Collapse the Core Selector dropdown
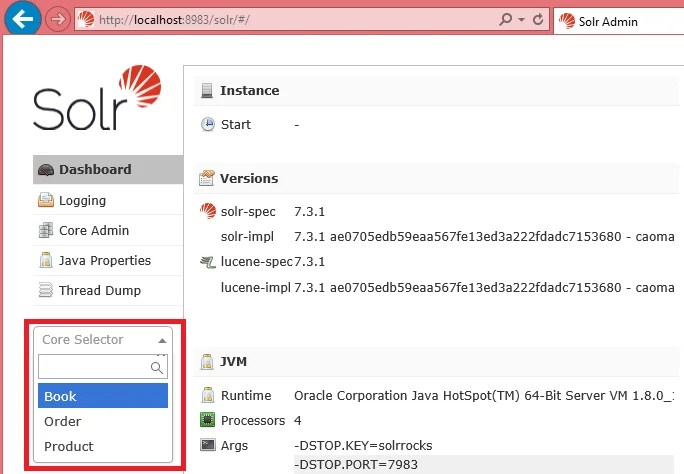The height and width of the screenshot is (474, 684). coord(103,339)
